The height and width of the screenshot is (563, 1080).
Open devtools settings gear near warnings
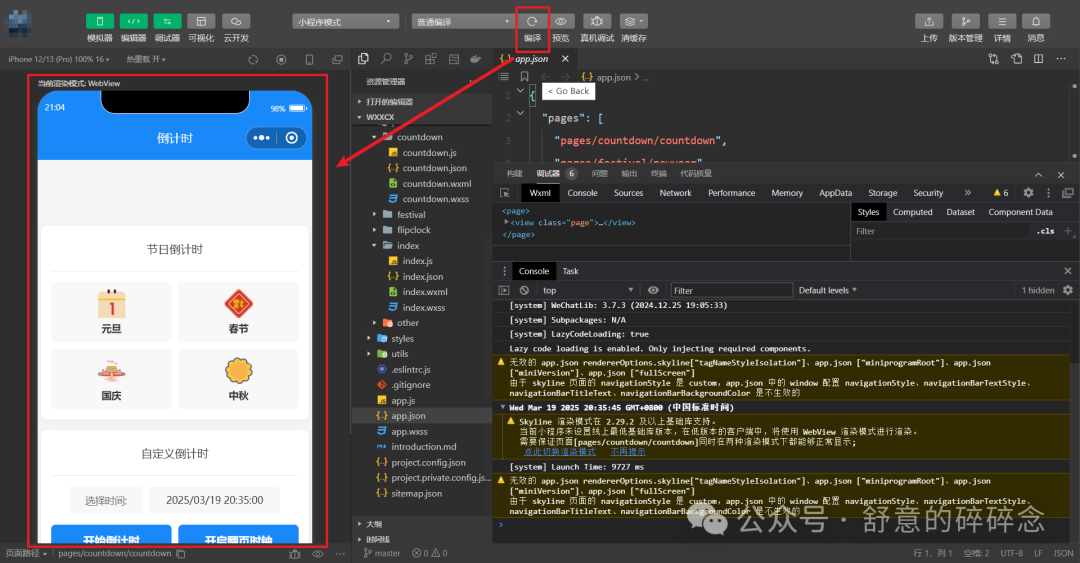(1028, 193)
